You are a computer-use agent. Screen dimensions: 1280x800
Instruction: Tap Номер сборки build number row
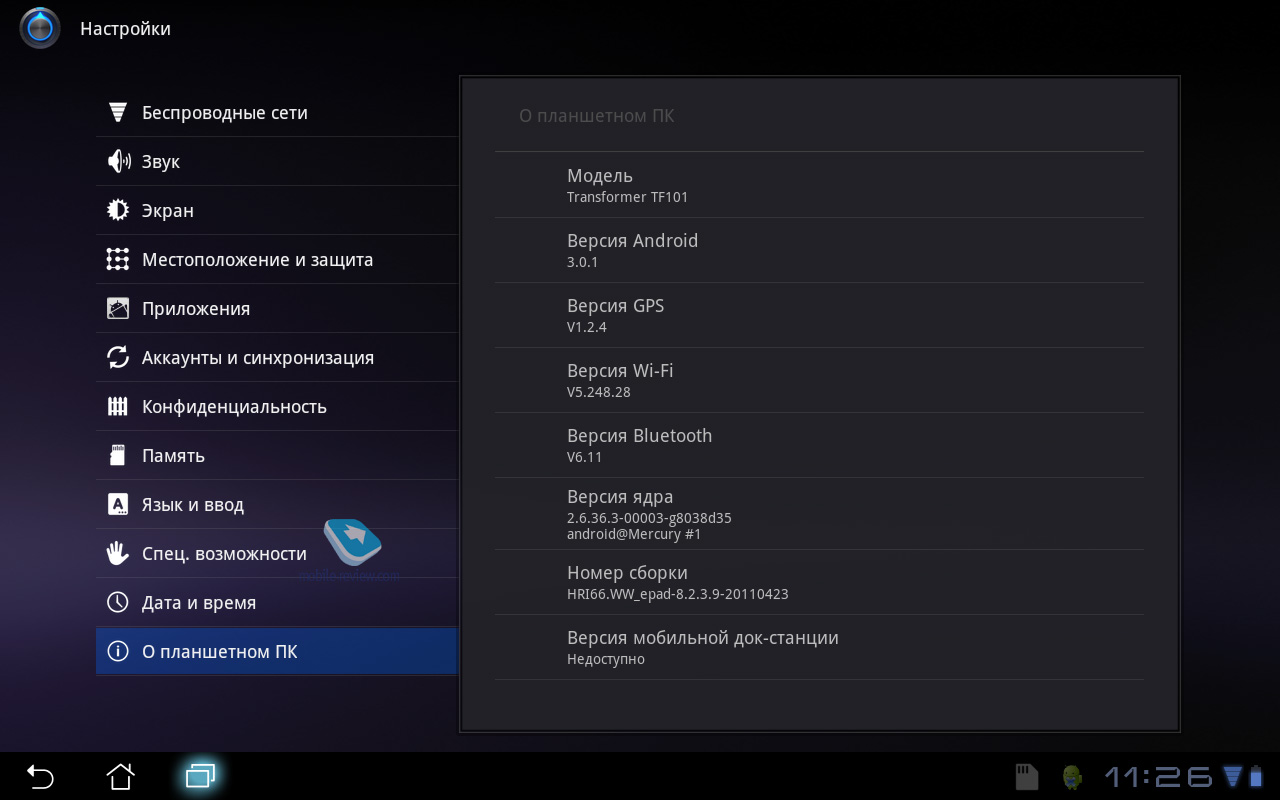click(x=819, y=582)
